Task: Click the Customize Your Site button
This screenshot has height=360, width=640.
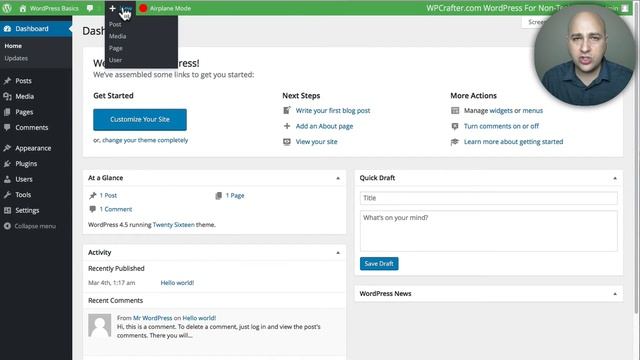Action: point(140,119)
